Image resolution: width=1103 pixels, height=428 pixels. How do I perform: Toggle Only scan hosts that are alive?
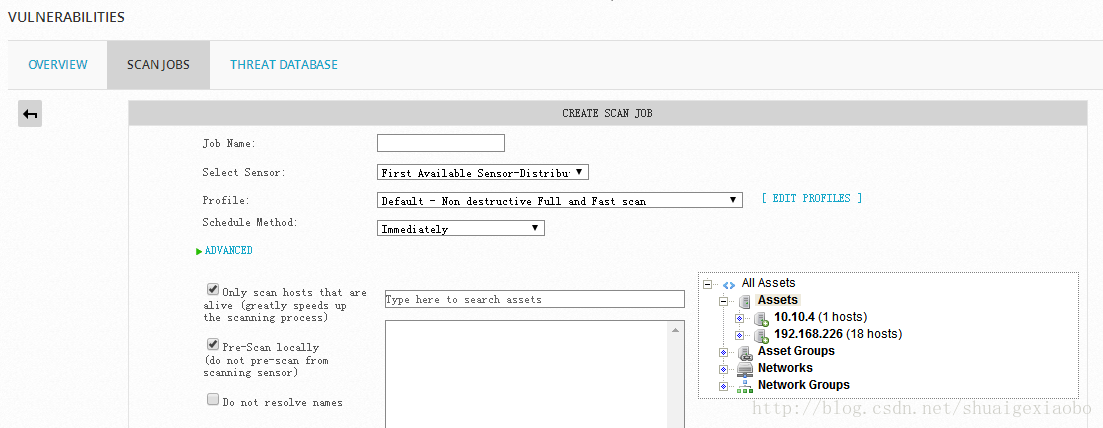coord(212,289)
